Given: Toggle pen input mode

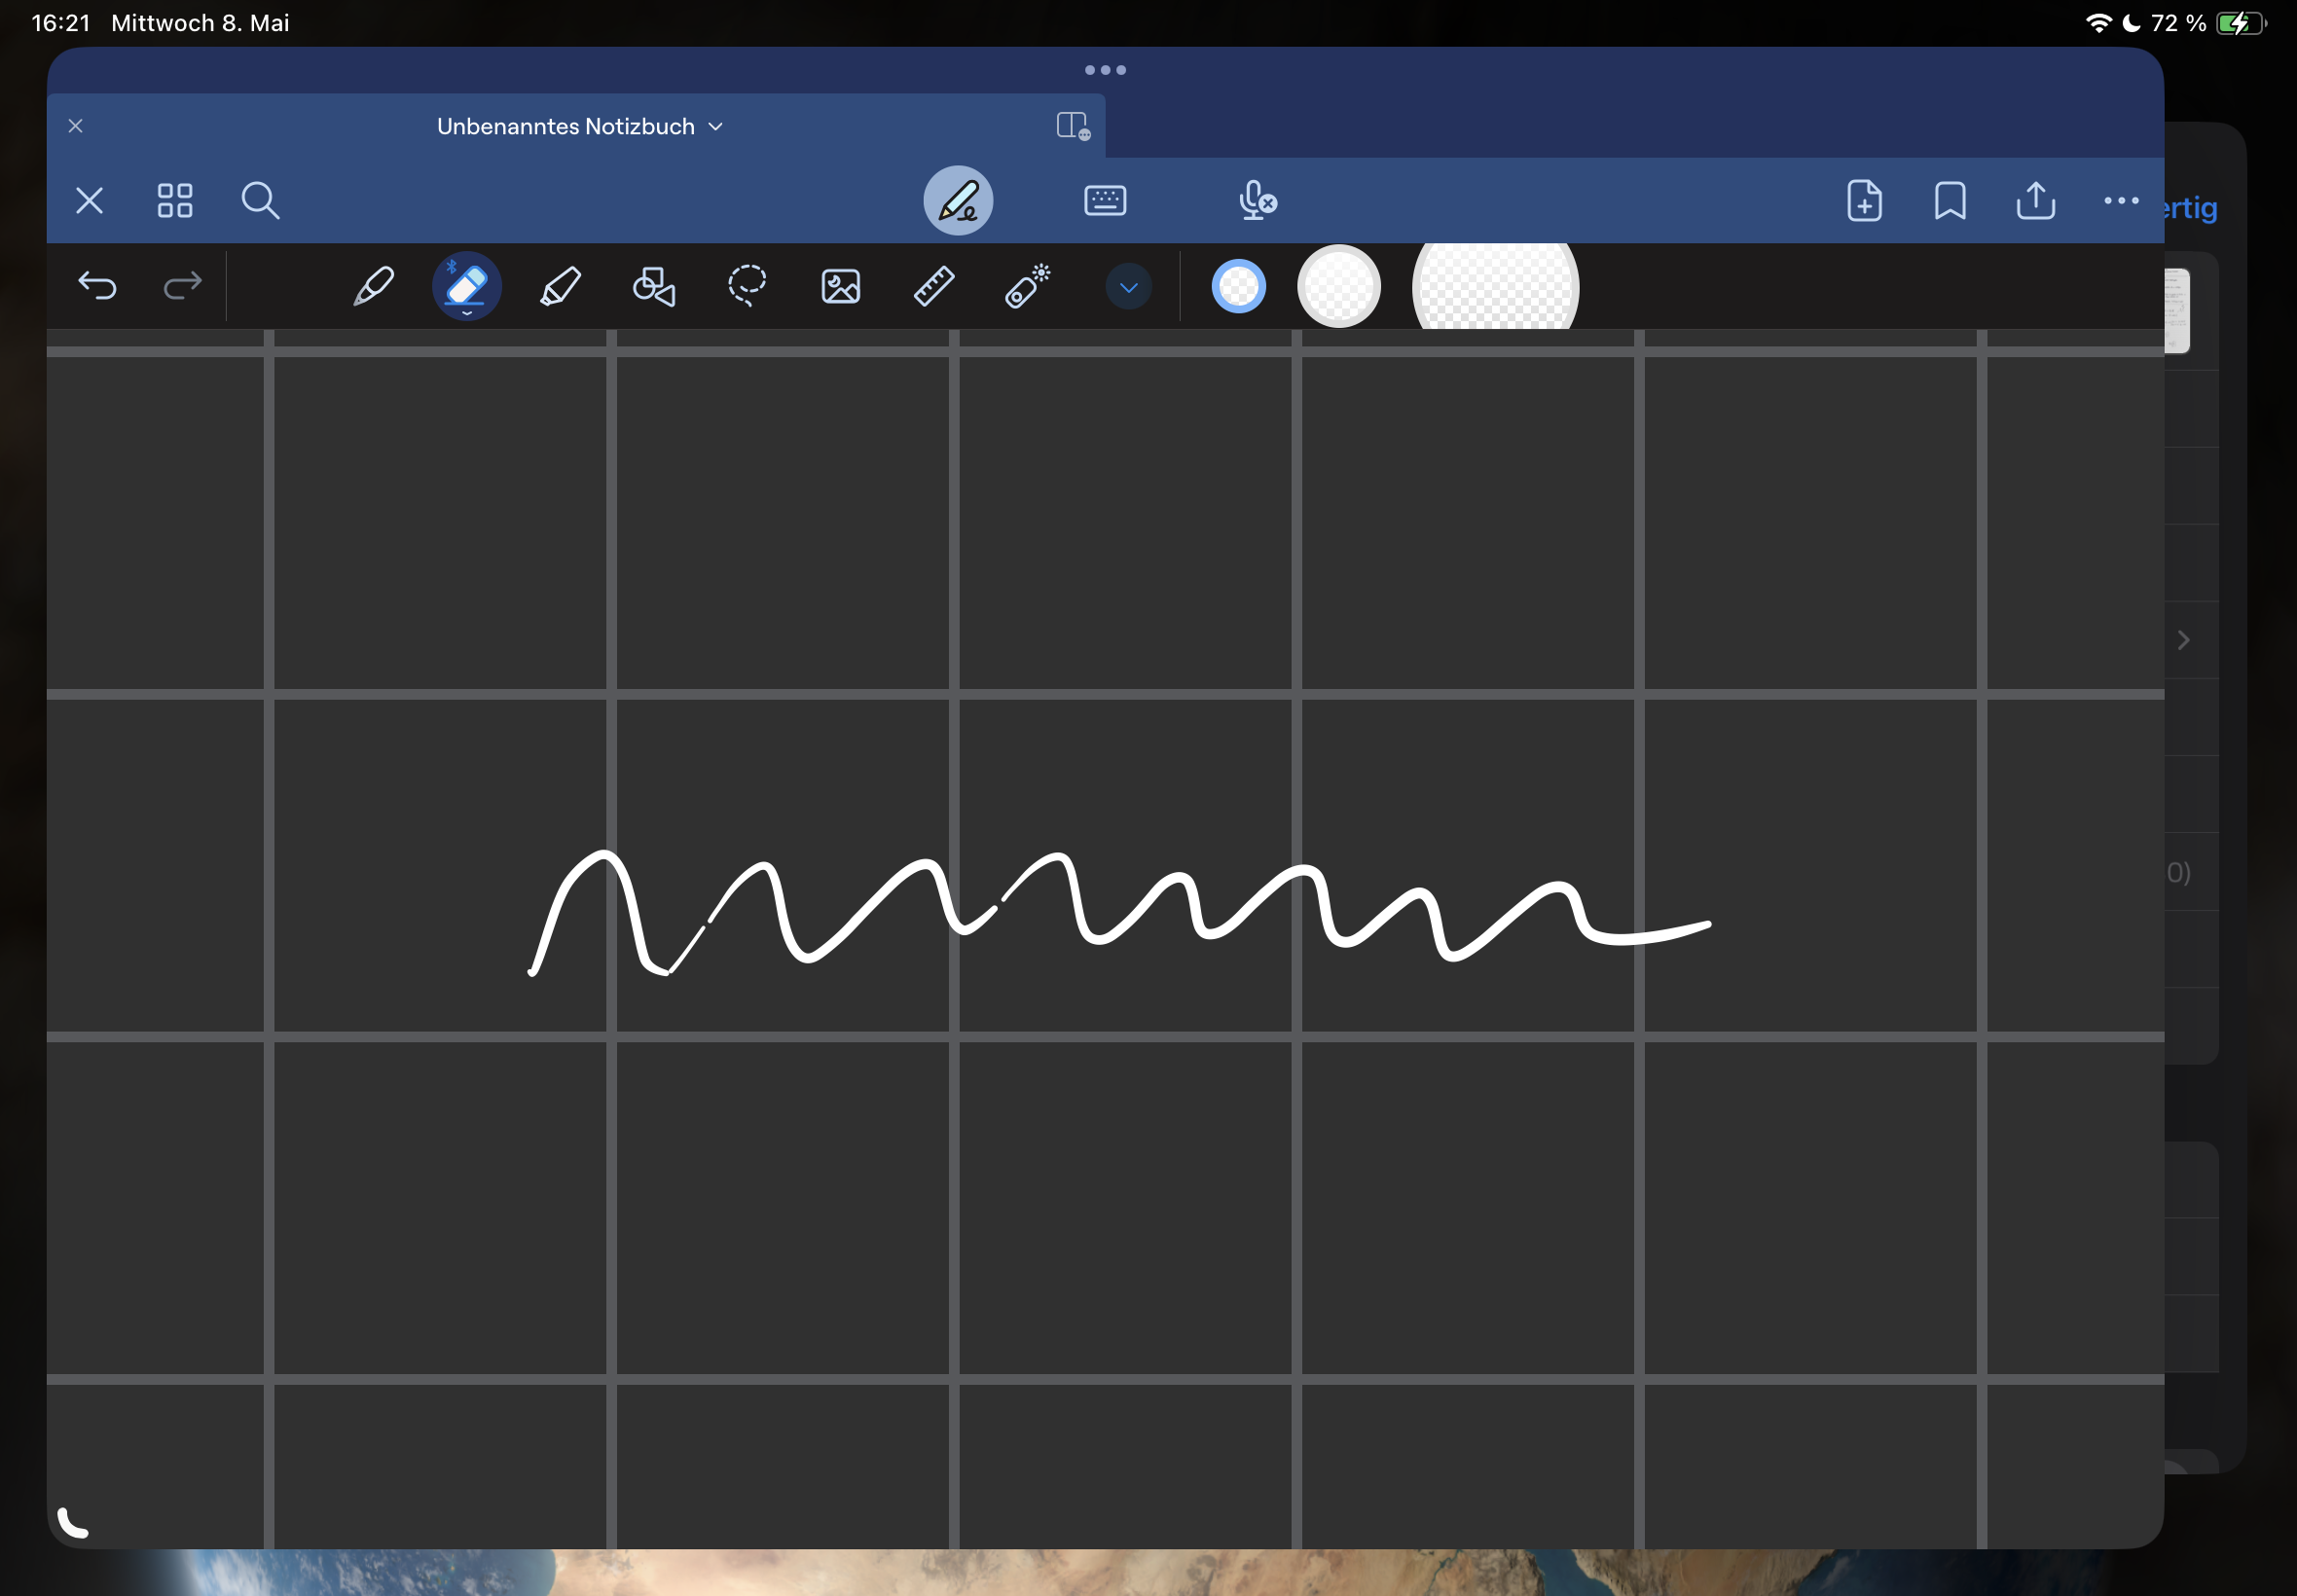Looking at the screenshot, I should (958, 201).
